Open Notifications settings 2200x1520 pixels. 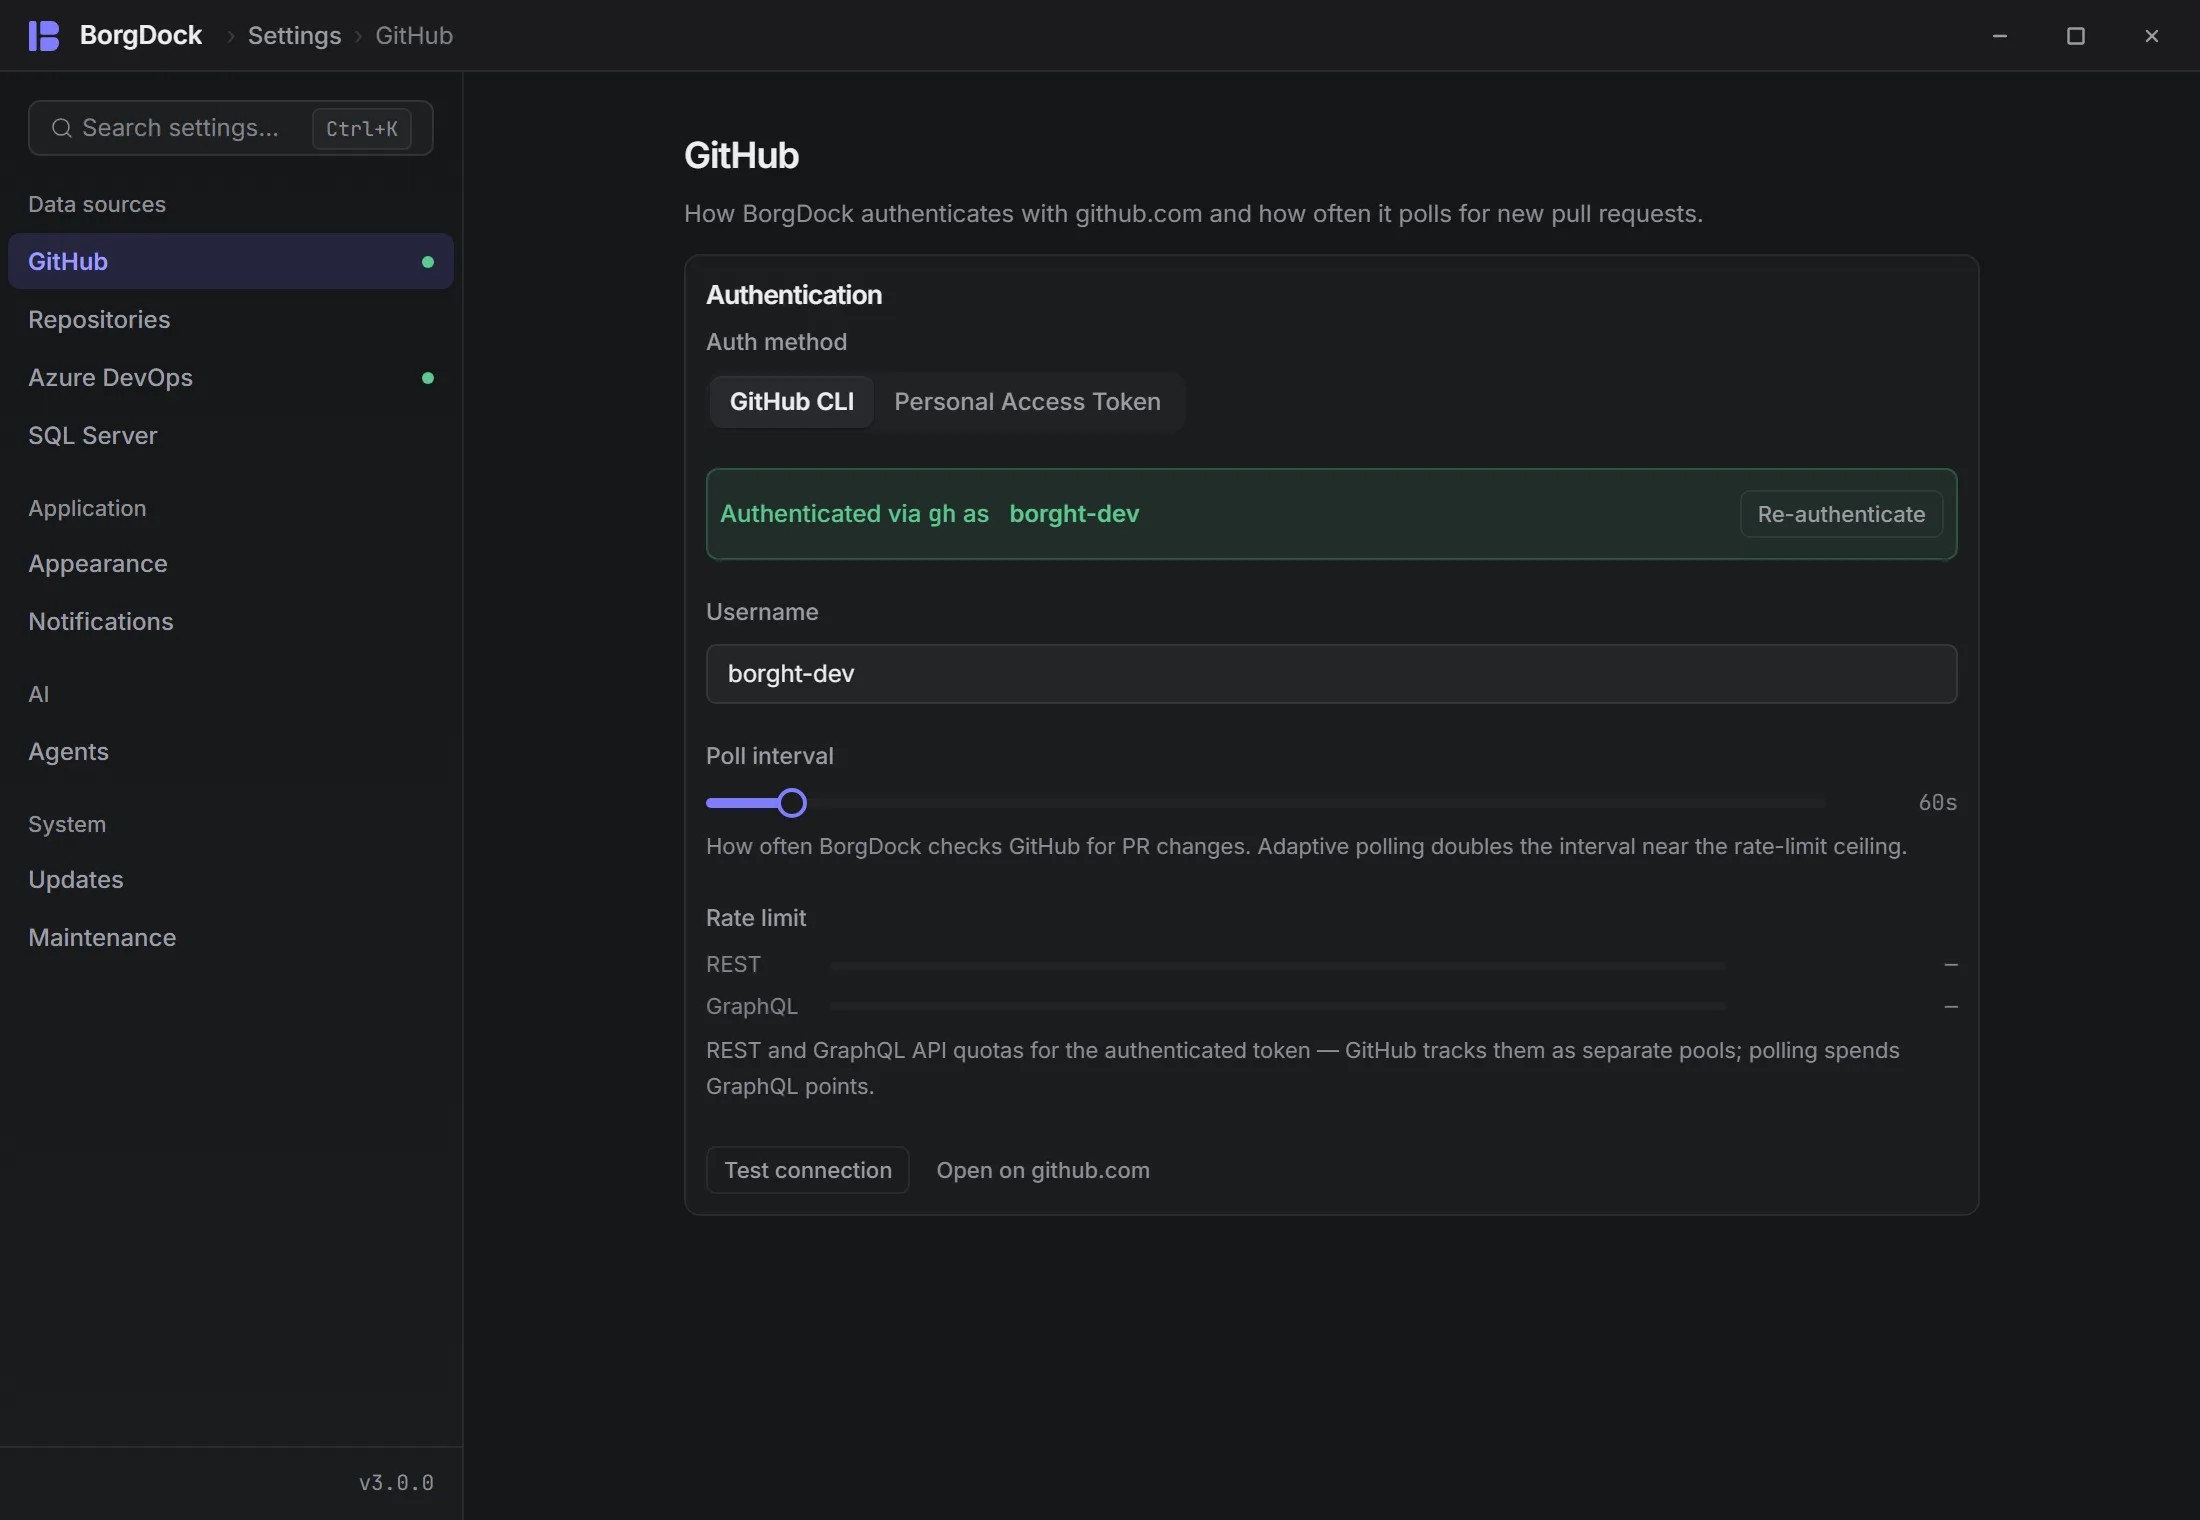coord(231,622)
